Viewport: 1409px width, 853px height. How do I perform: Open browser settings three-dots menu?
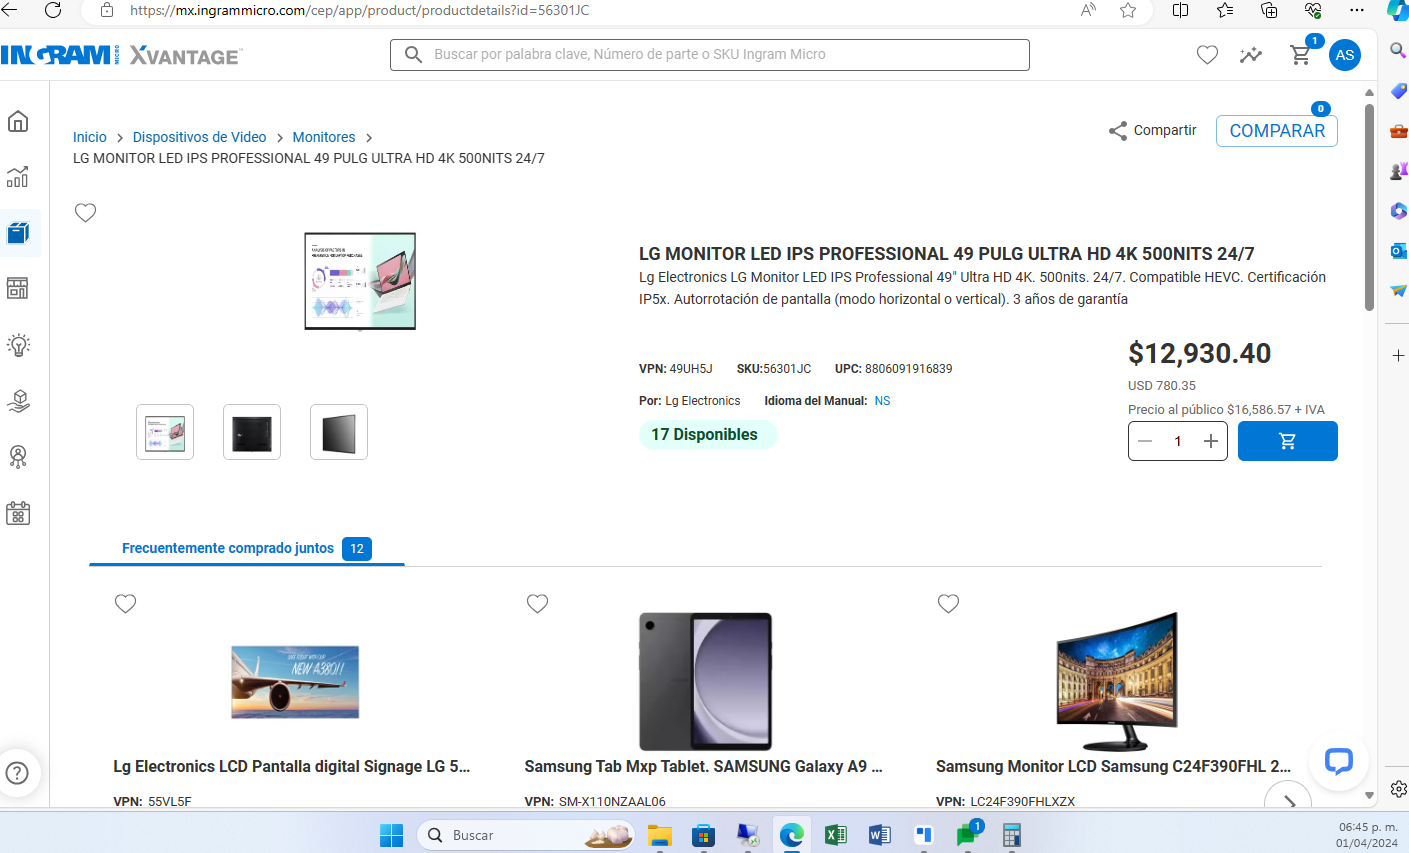(1357, 10)
